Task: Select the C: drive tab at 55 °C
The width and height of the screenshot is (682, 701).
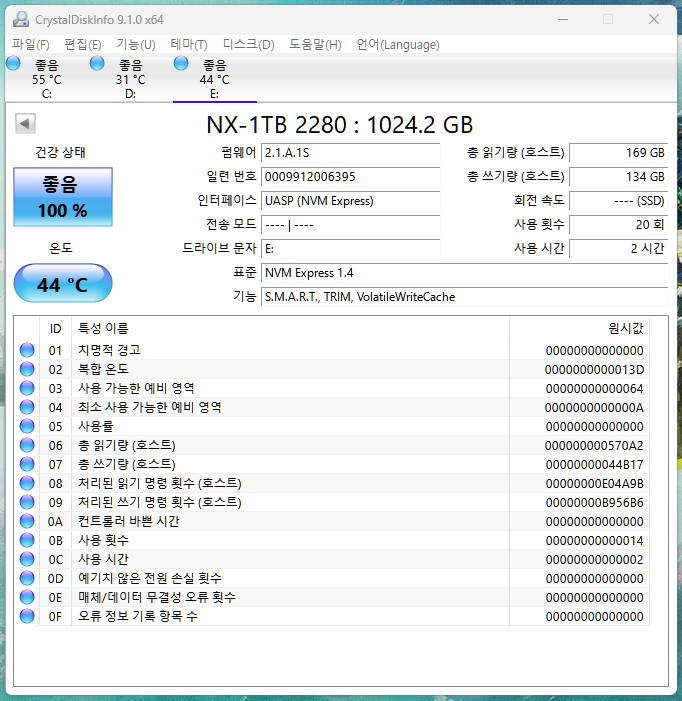Action: pyautogui.click(x=46, y=79)
